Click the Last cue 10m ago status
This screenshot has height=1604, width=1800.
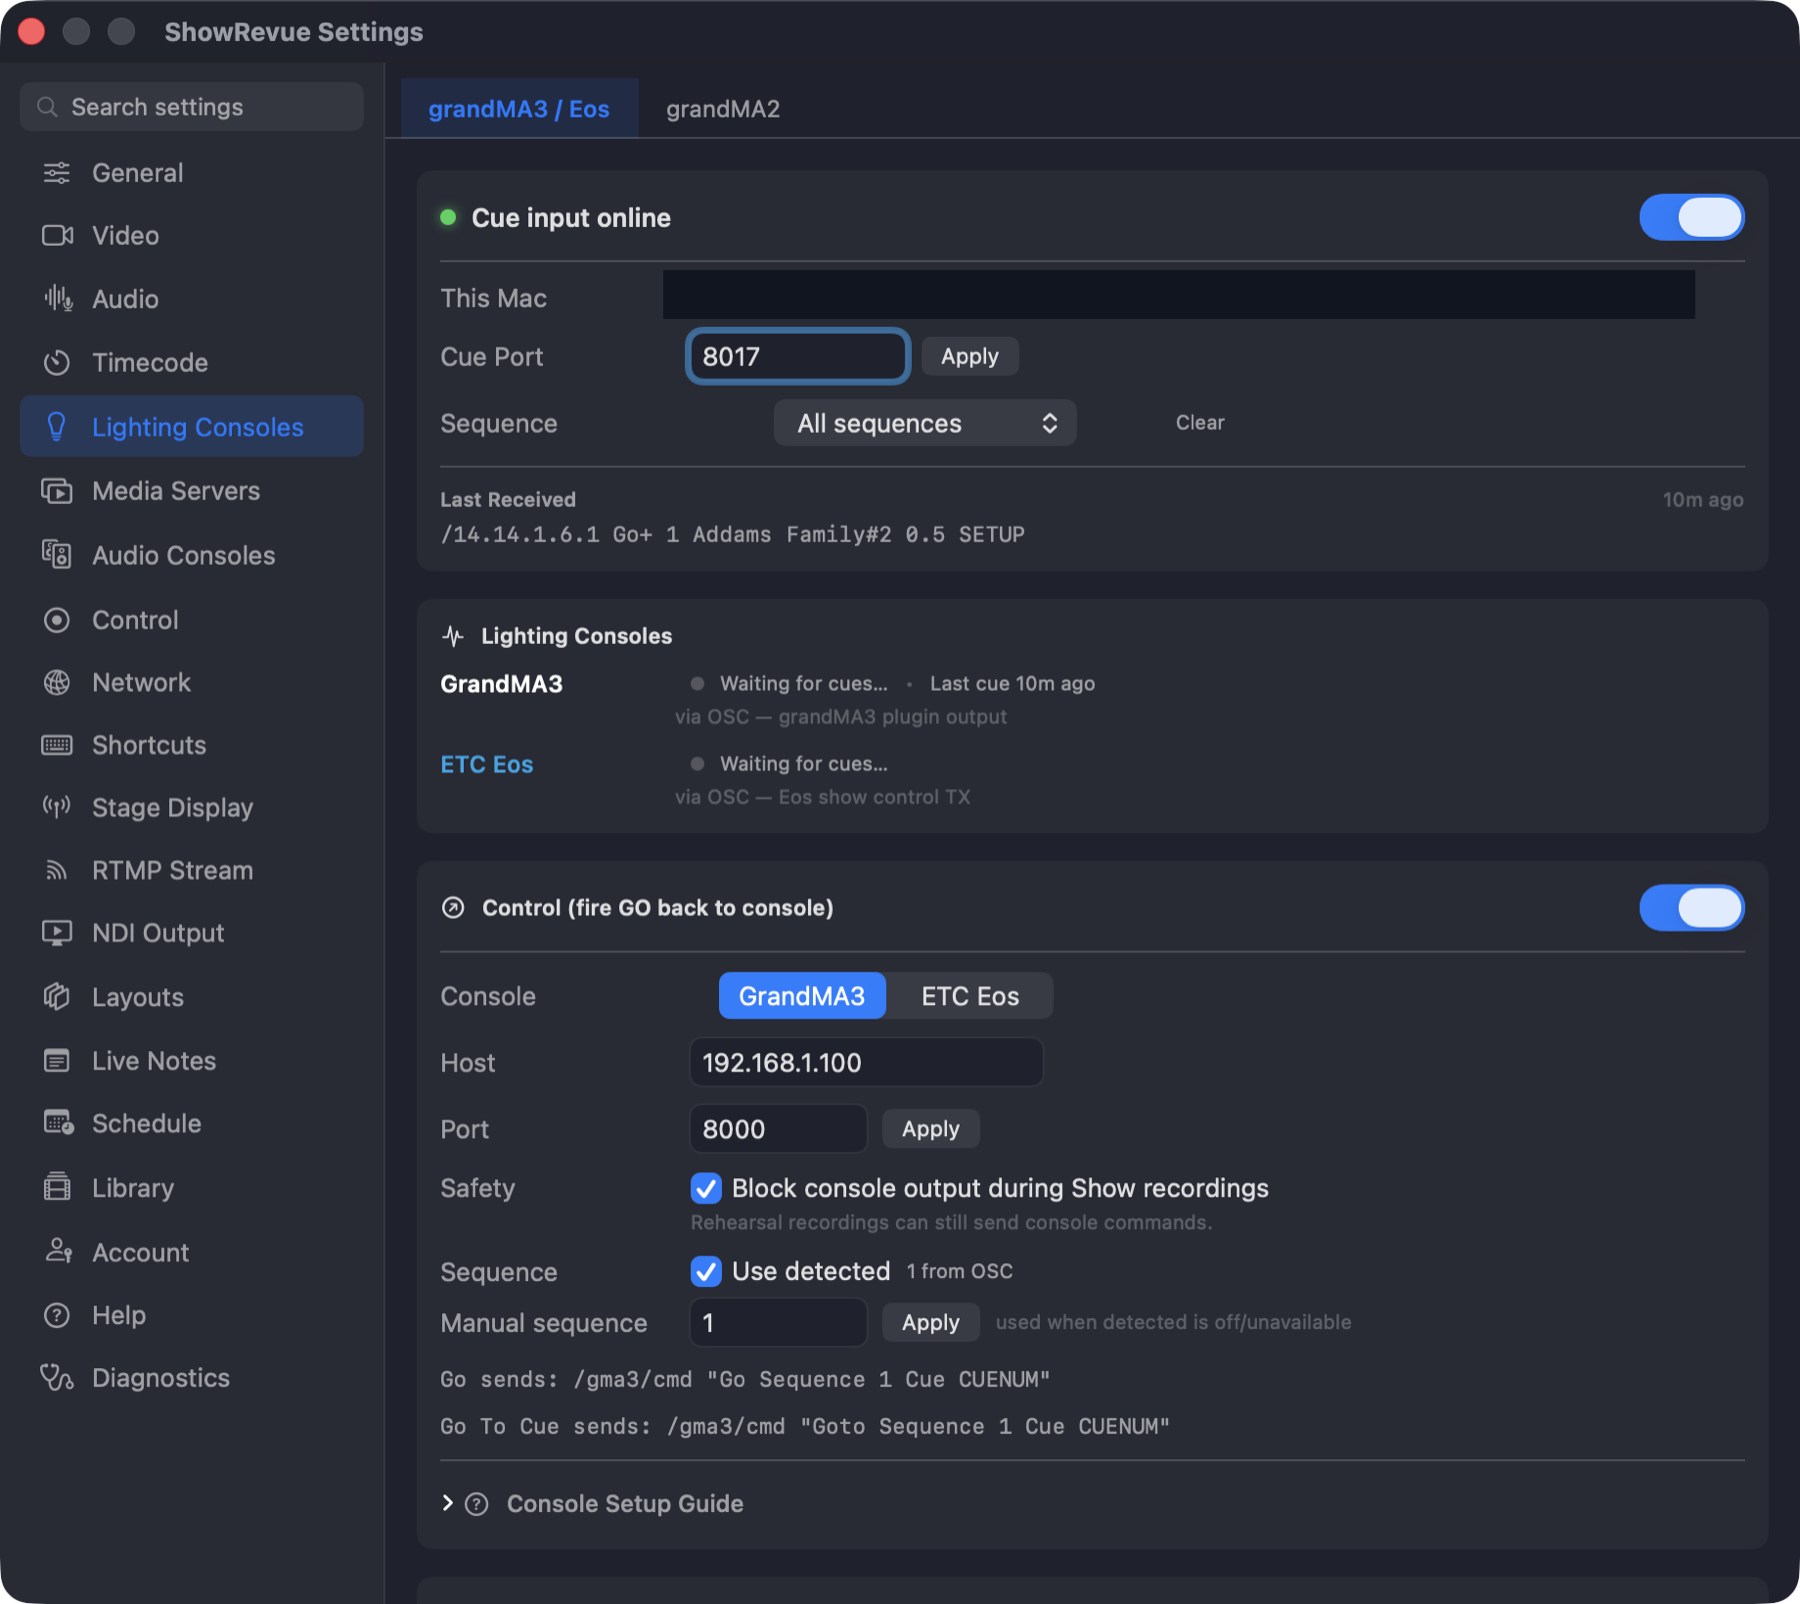[1012, 684]
